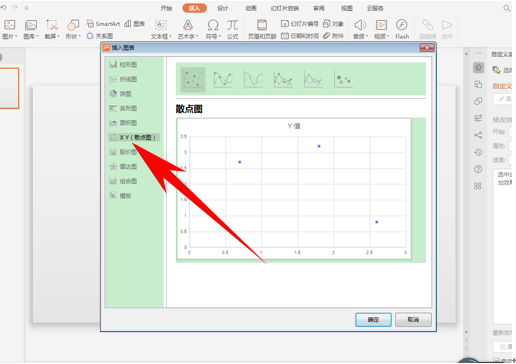Viewport: 516px width, 364px height.
Task: Click the formula π icon
Action: (233, 29)
